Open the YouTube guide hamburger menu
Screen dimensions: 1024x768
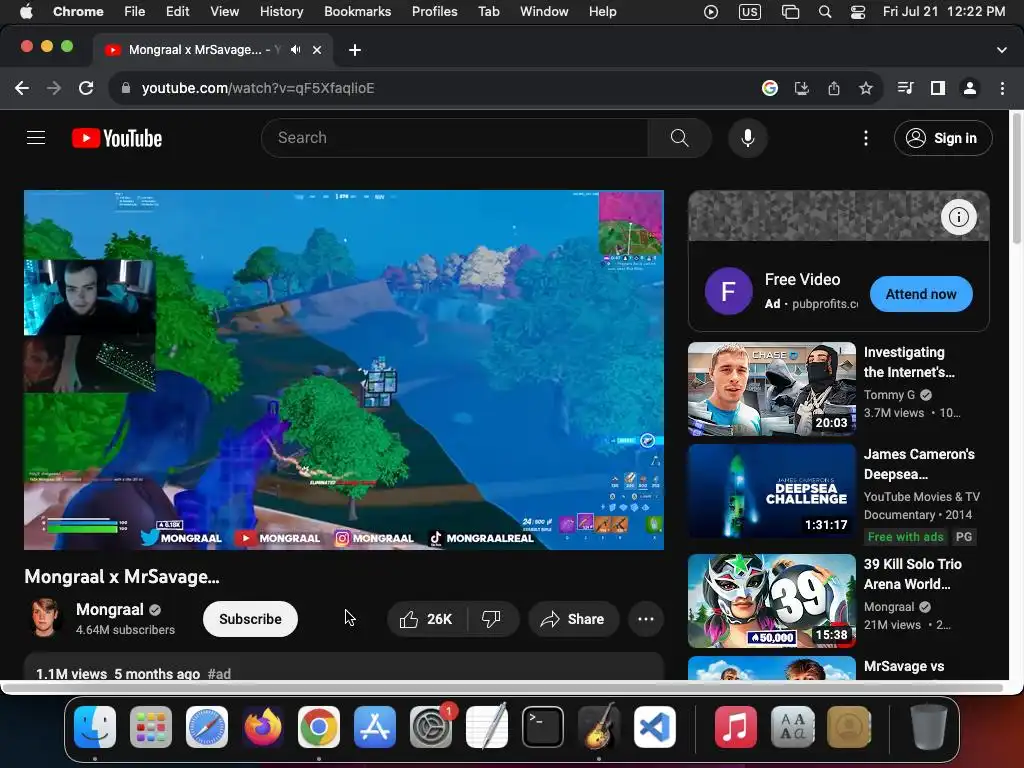[36, 138]
